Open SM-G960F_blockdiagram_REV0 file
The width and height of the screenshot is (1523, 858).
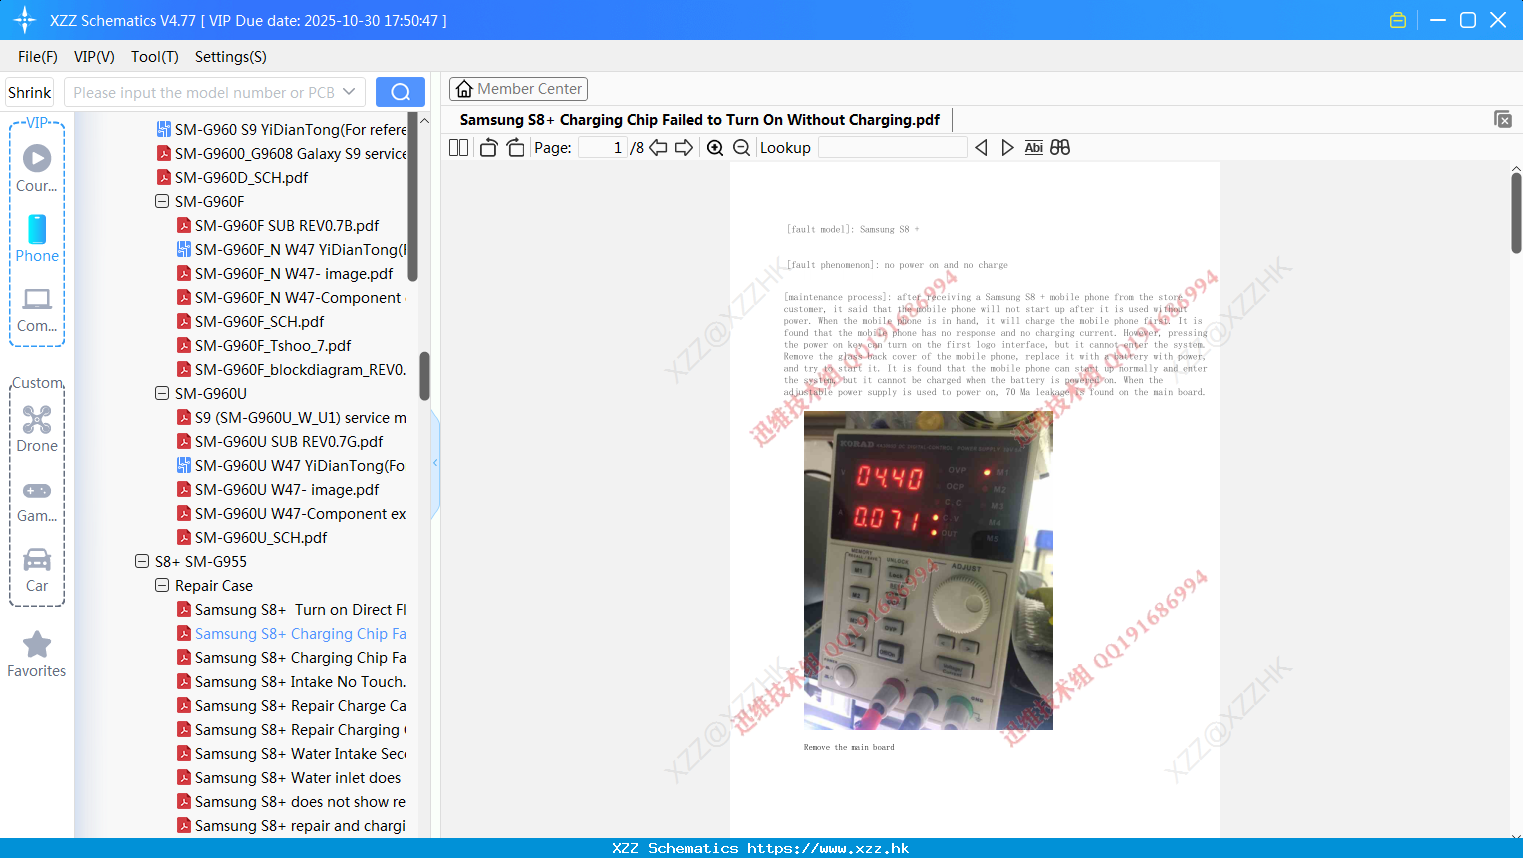pos(291,369)
